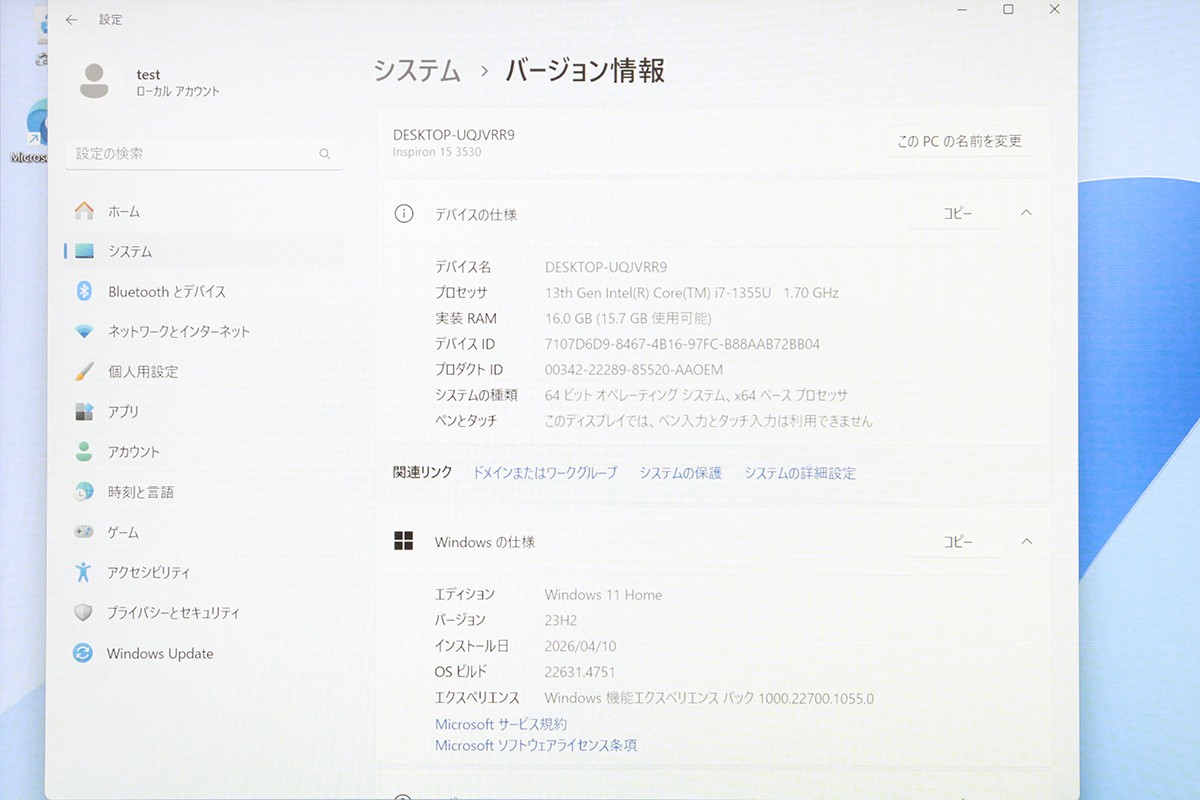Collapse the デバイスの仕様 section chevron
Screen dimensions: 1200x800
point(1027,212)
